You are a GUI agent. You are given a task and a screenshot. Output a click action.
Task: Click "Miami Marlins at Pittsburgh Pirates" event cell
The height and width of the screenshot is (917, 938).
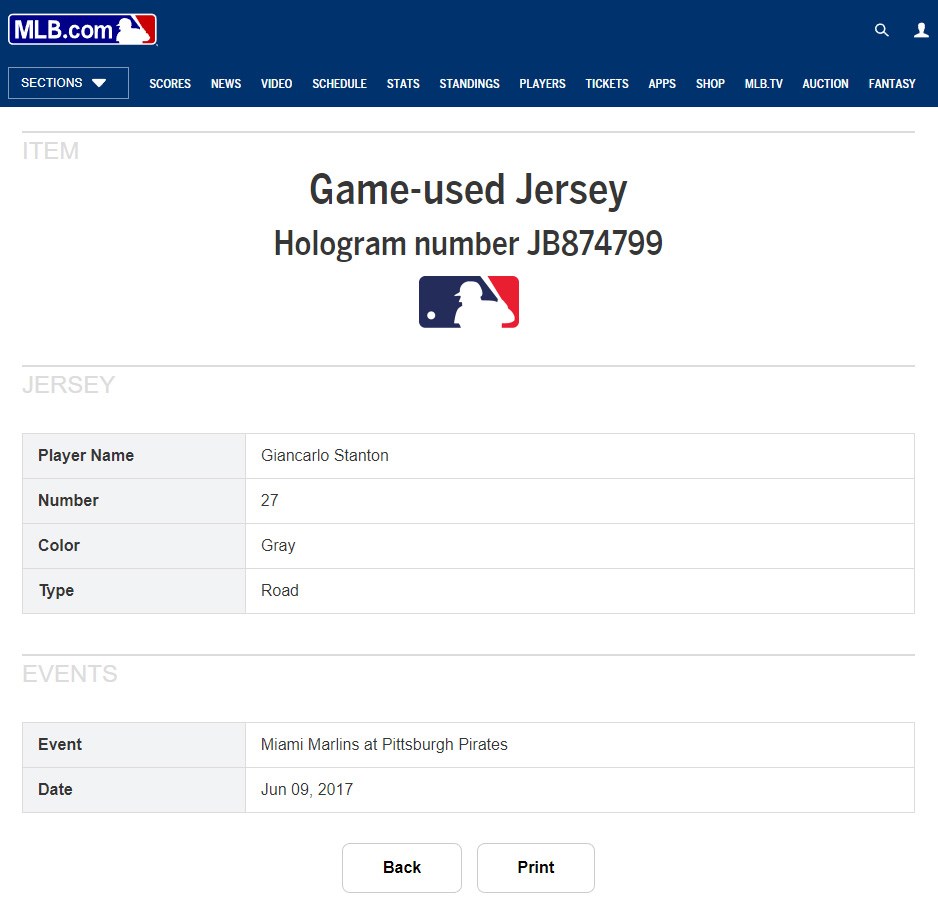coord(580,745)
